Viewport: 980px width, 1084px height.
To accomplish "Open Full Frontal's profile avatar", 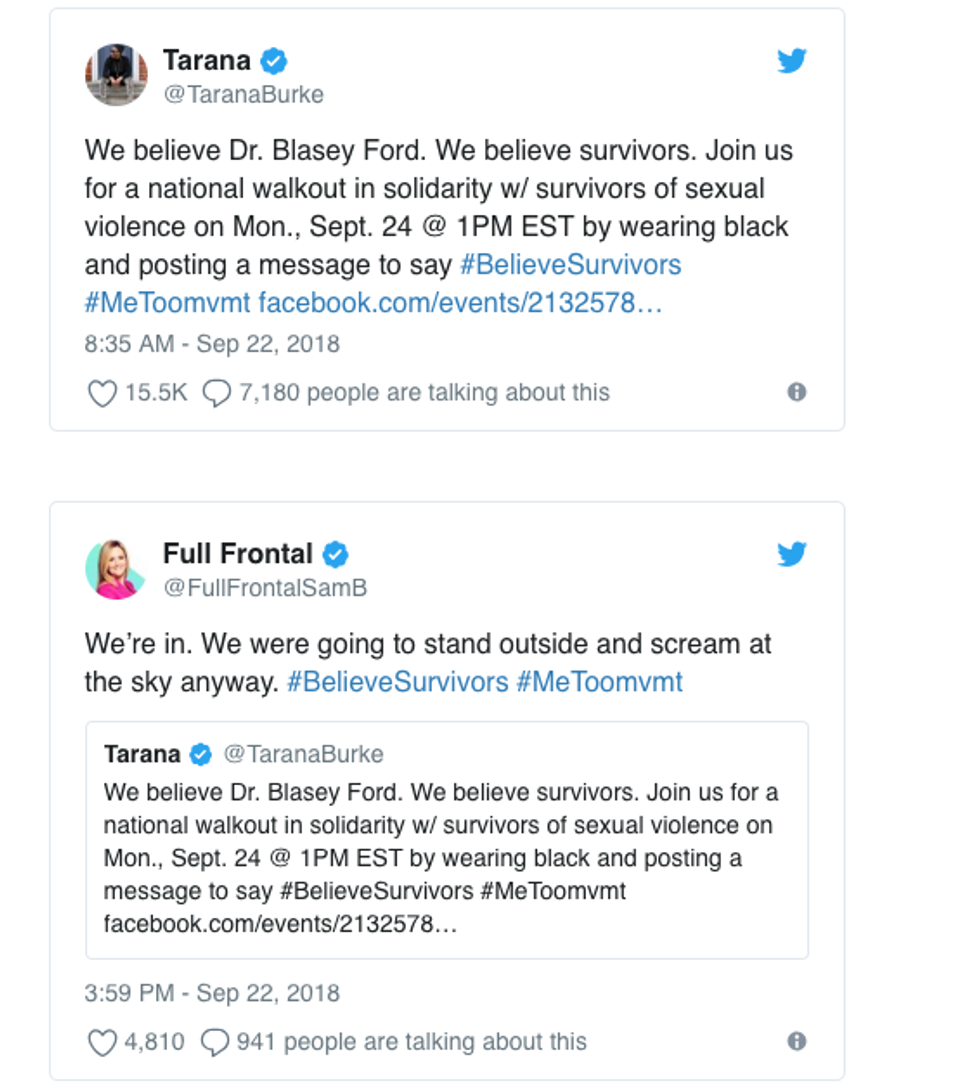I will [116, 568].
